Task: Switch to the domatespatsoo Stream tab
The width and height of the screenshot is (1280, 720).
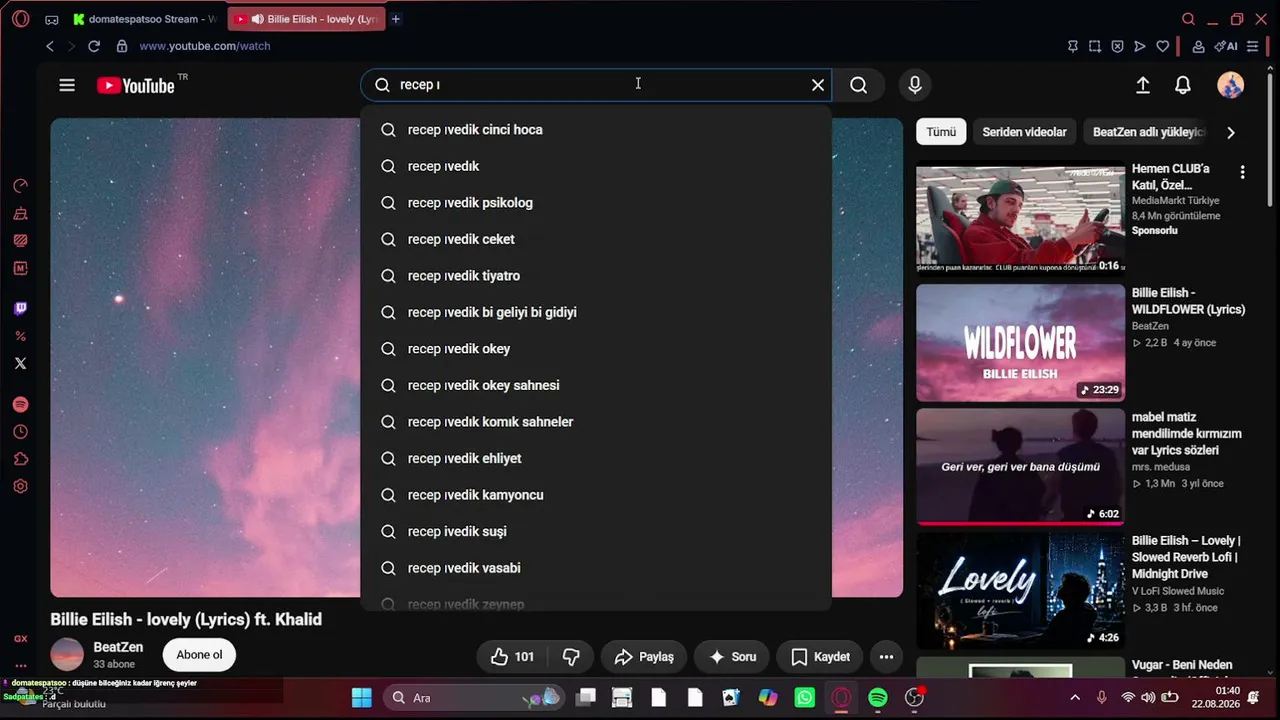Action: click(x=144, y=19)
